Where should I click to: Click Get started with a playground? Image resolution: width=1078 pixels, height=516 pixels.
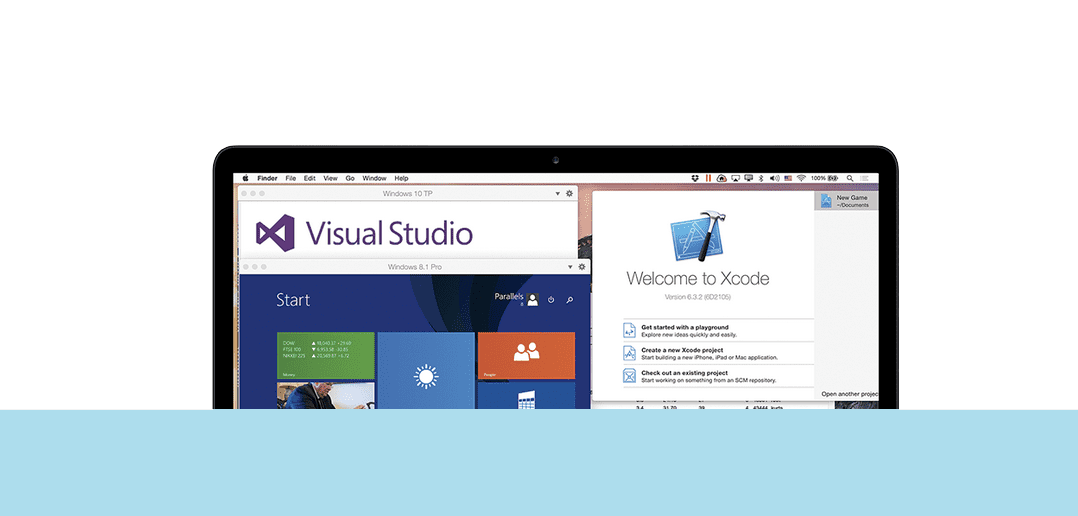click(x=718, y=330)
